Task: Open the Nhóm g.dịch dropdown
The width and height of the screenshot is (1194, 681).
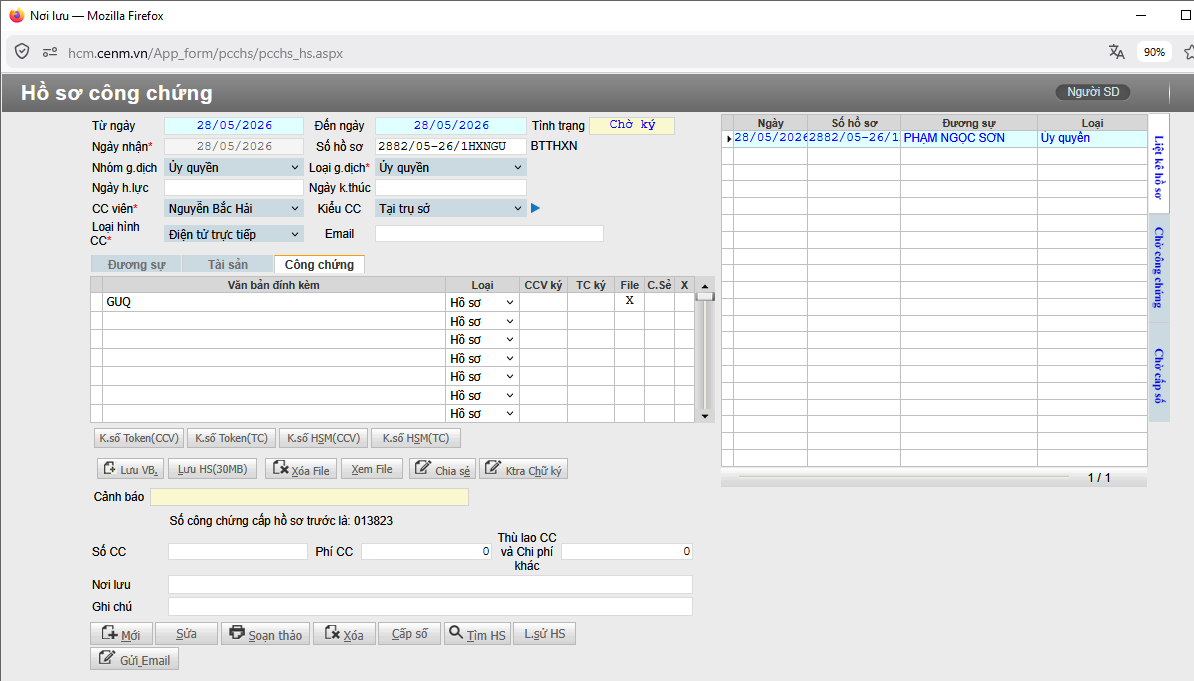Action: point(233,168)
